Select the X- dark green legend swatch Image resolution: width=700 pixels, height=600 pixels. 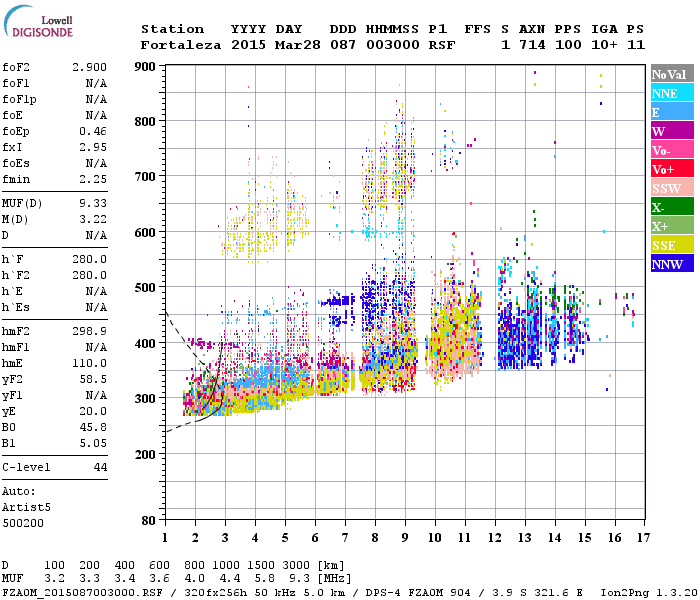(672, 207)
